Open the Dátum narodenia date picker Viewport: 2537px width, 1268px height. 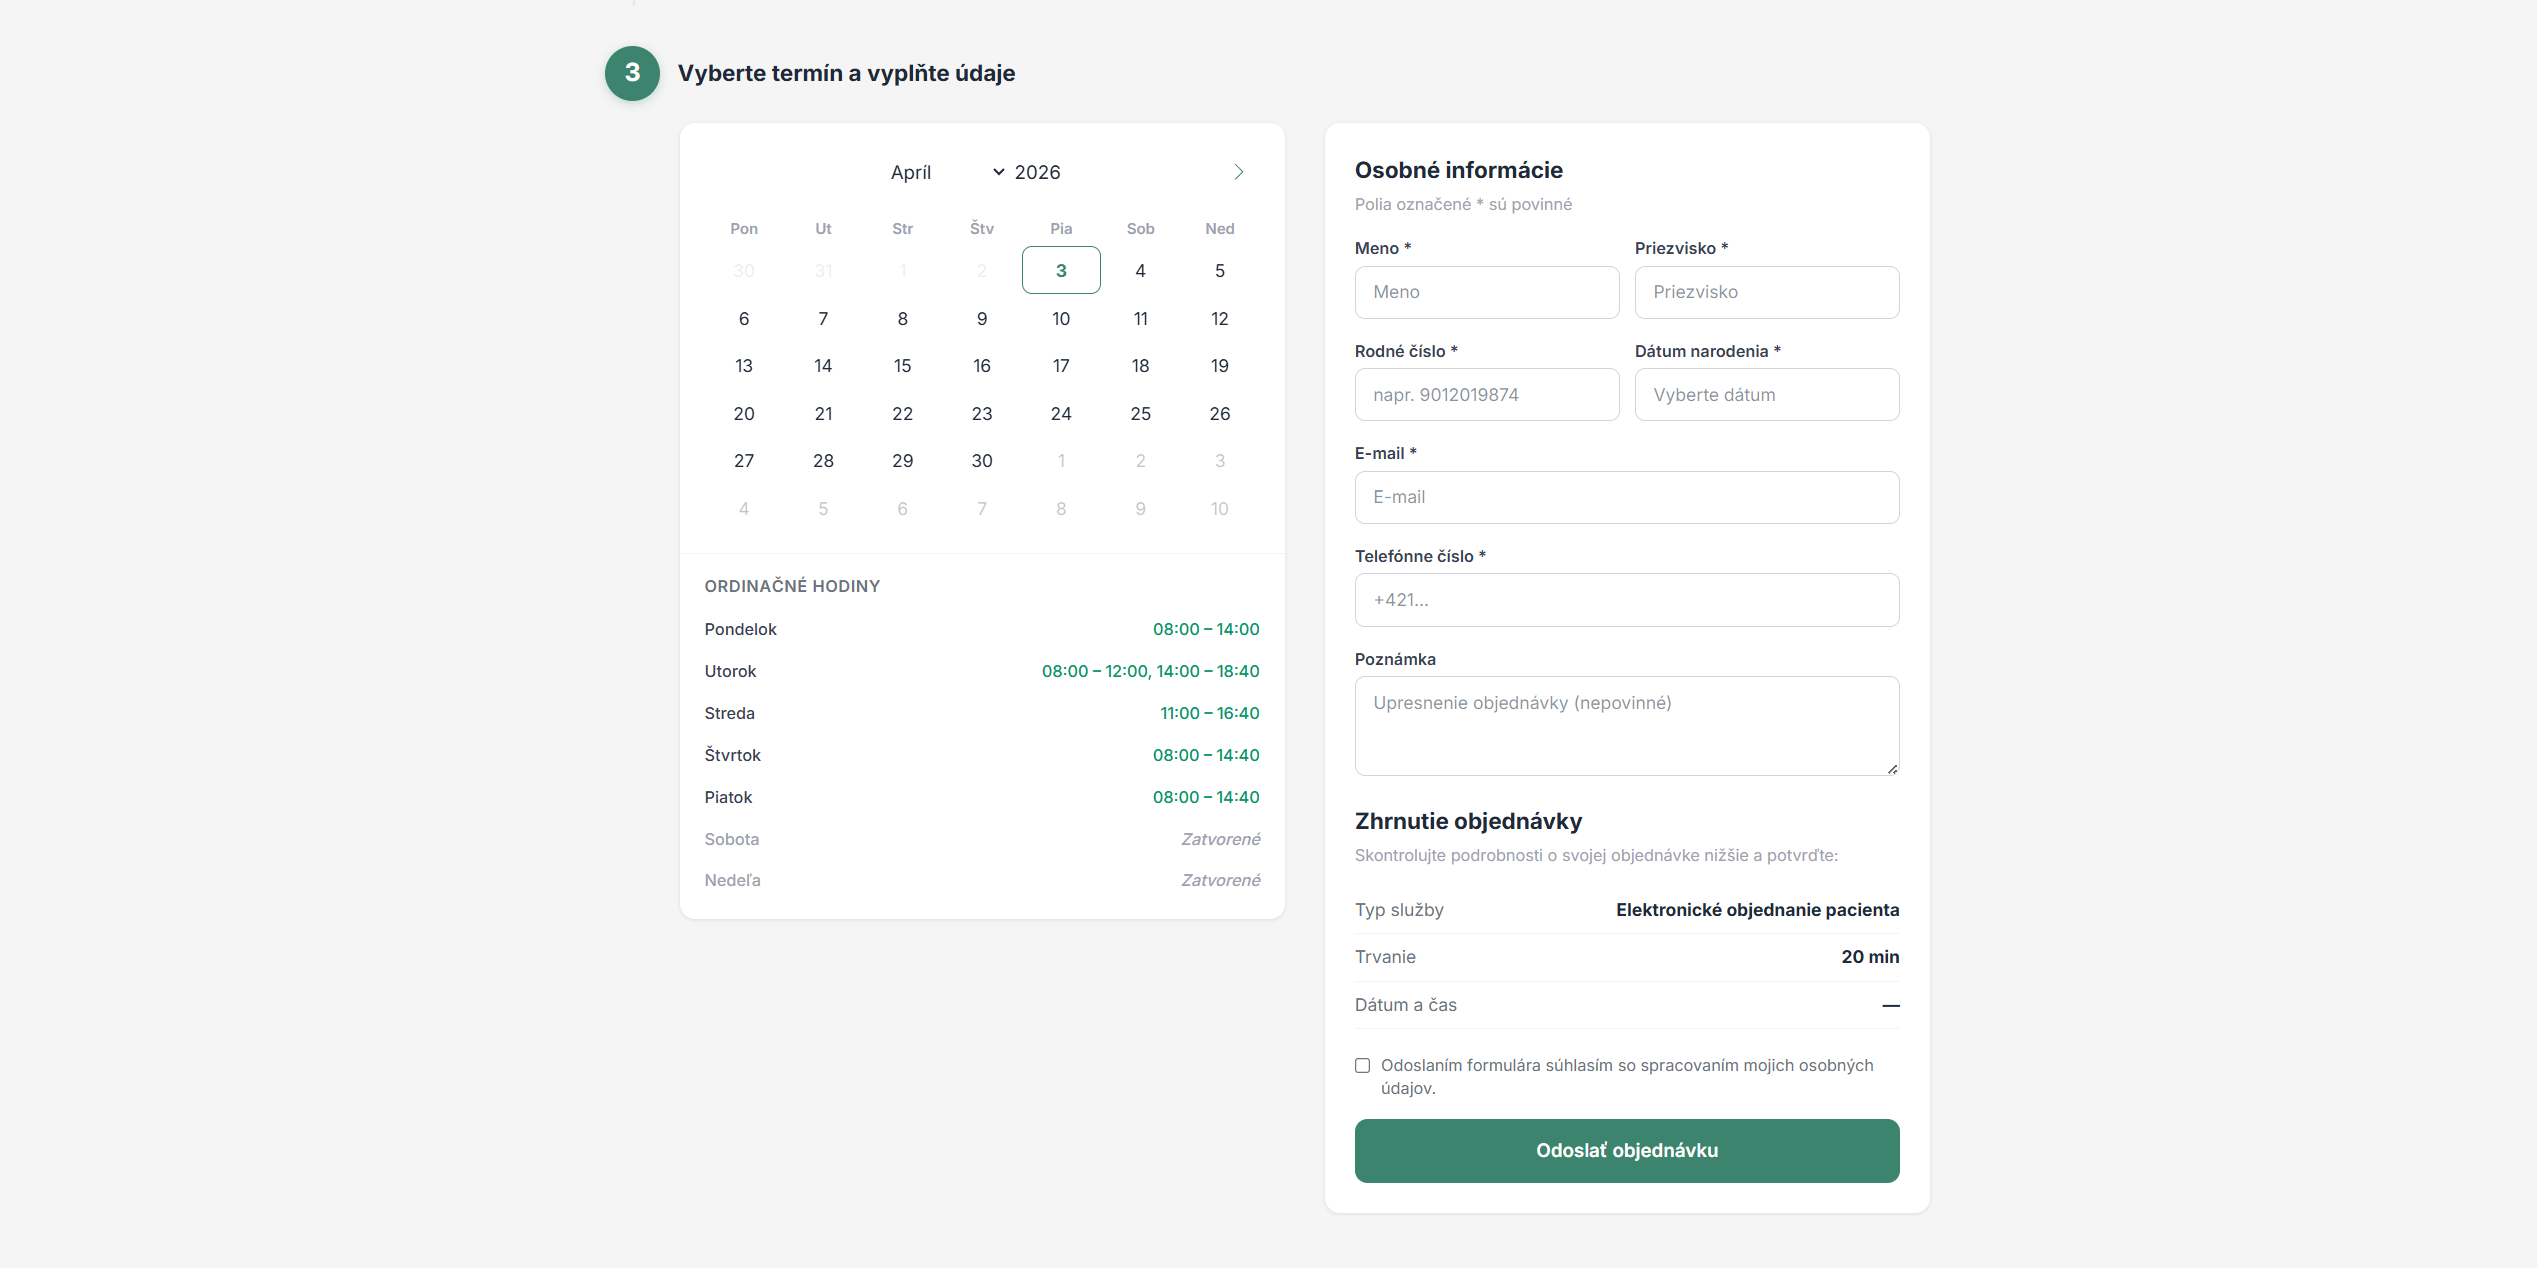click(1766, 395)
